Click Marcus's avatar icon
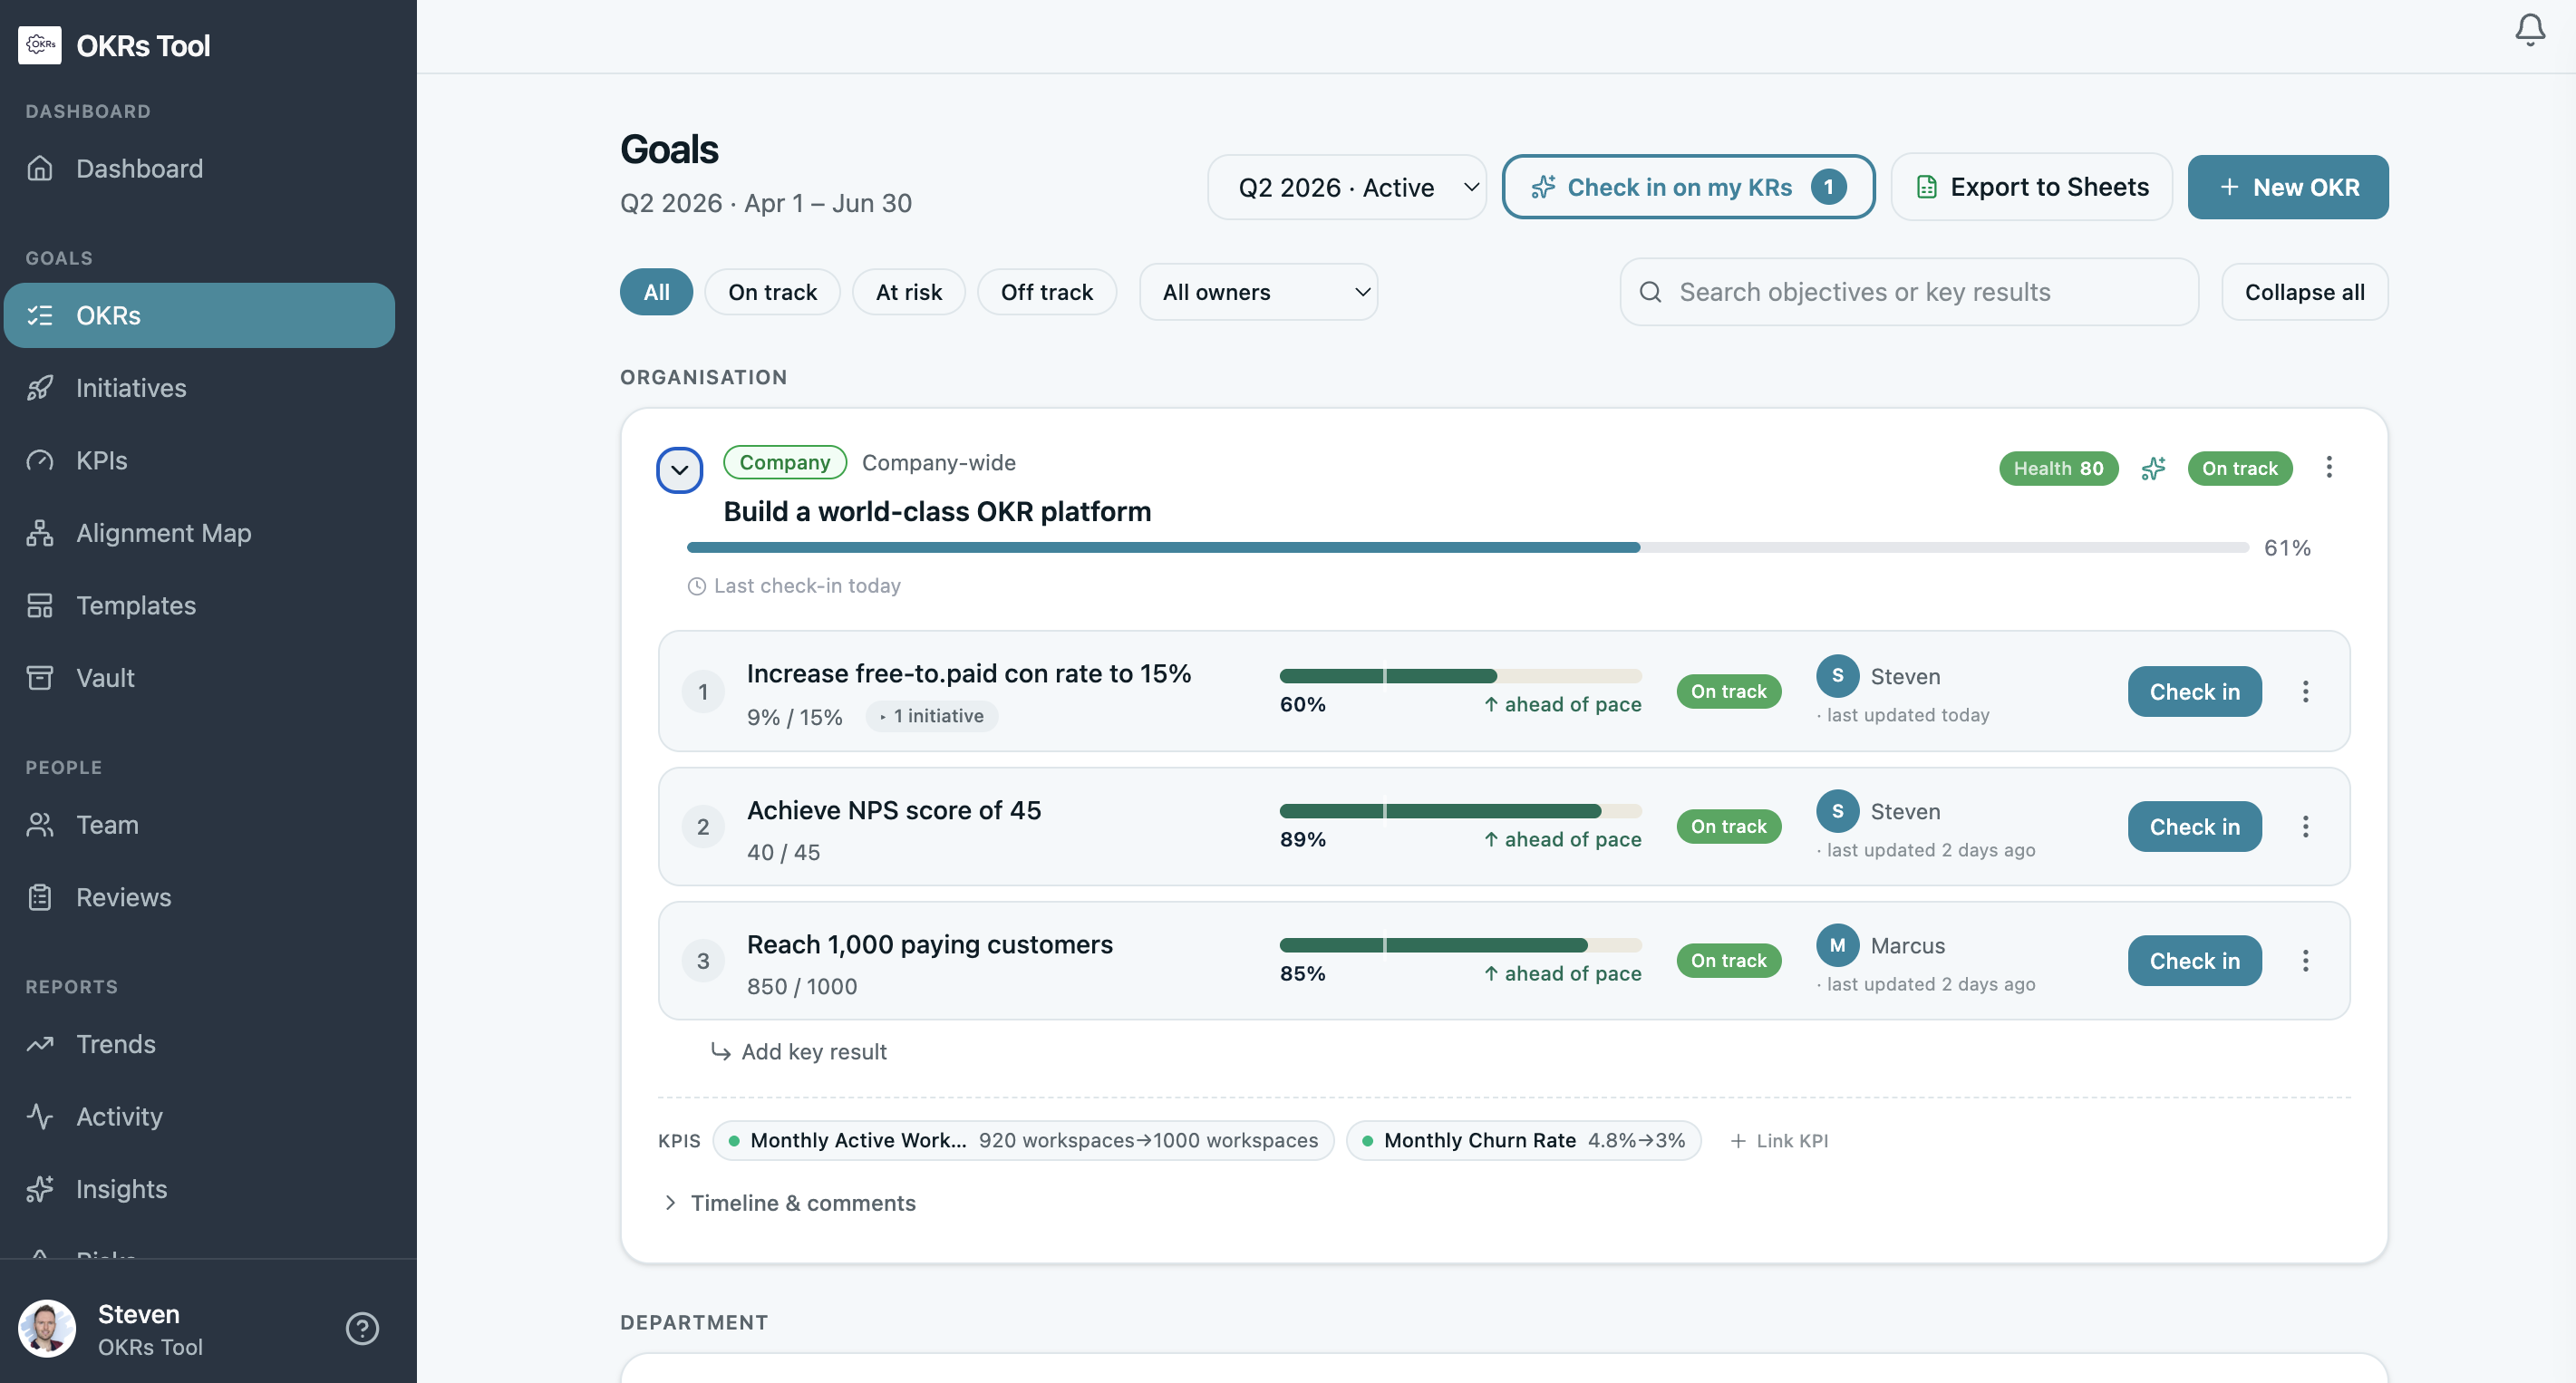 pos(1837,945)
